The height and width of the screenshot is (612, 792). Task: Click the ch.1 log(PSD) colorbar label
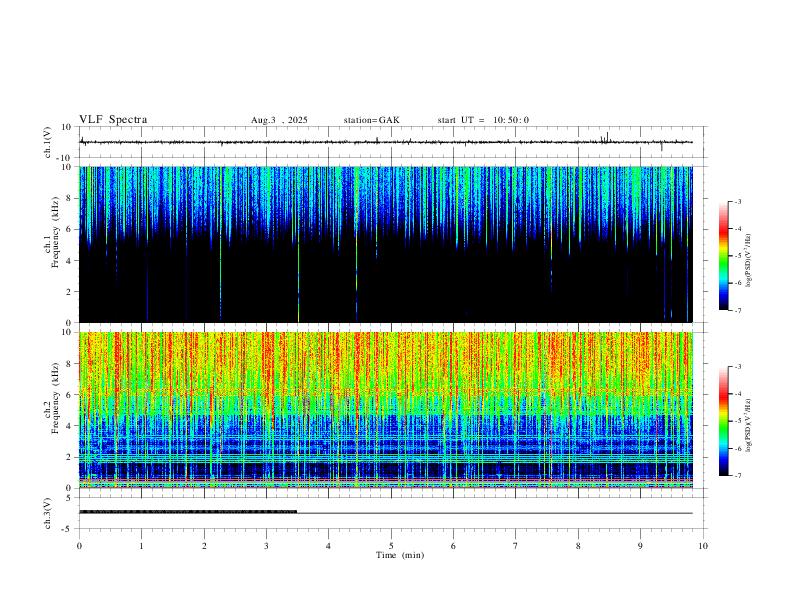(749, 260)
